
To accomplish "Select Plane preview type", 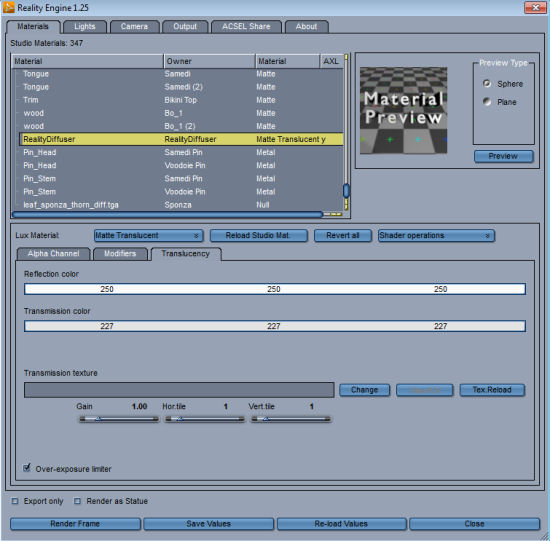I will click(487, 102).
